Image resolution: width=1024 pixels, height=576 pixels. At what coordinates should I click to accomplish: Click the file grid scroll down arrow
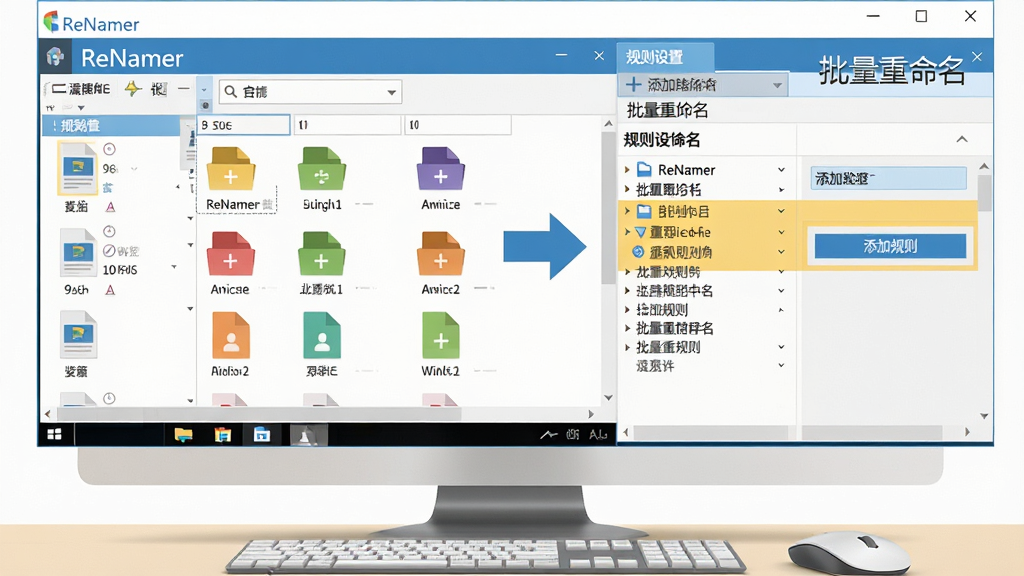point(608,397)
